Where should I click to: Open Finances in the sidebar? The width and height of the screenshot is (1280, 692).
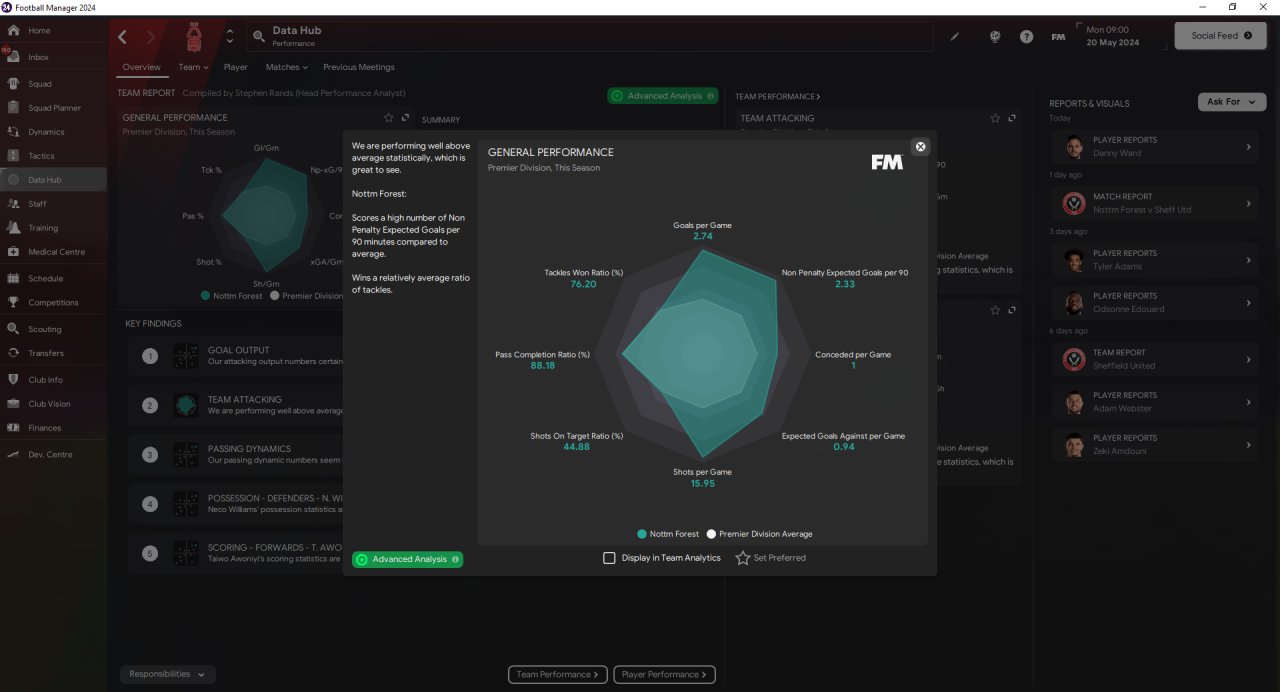53,428
